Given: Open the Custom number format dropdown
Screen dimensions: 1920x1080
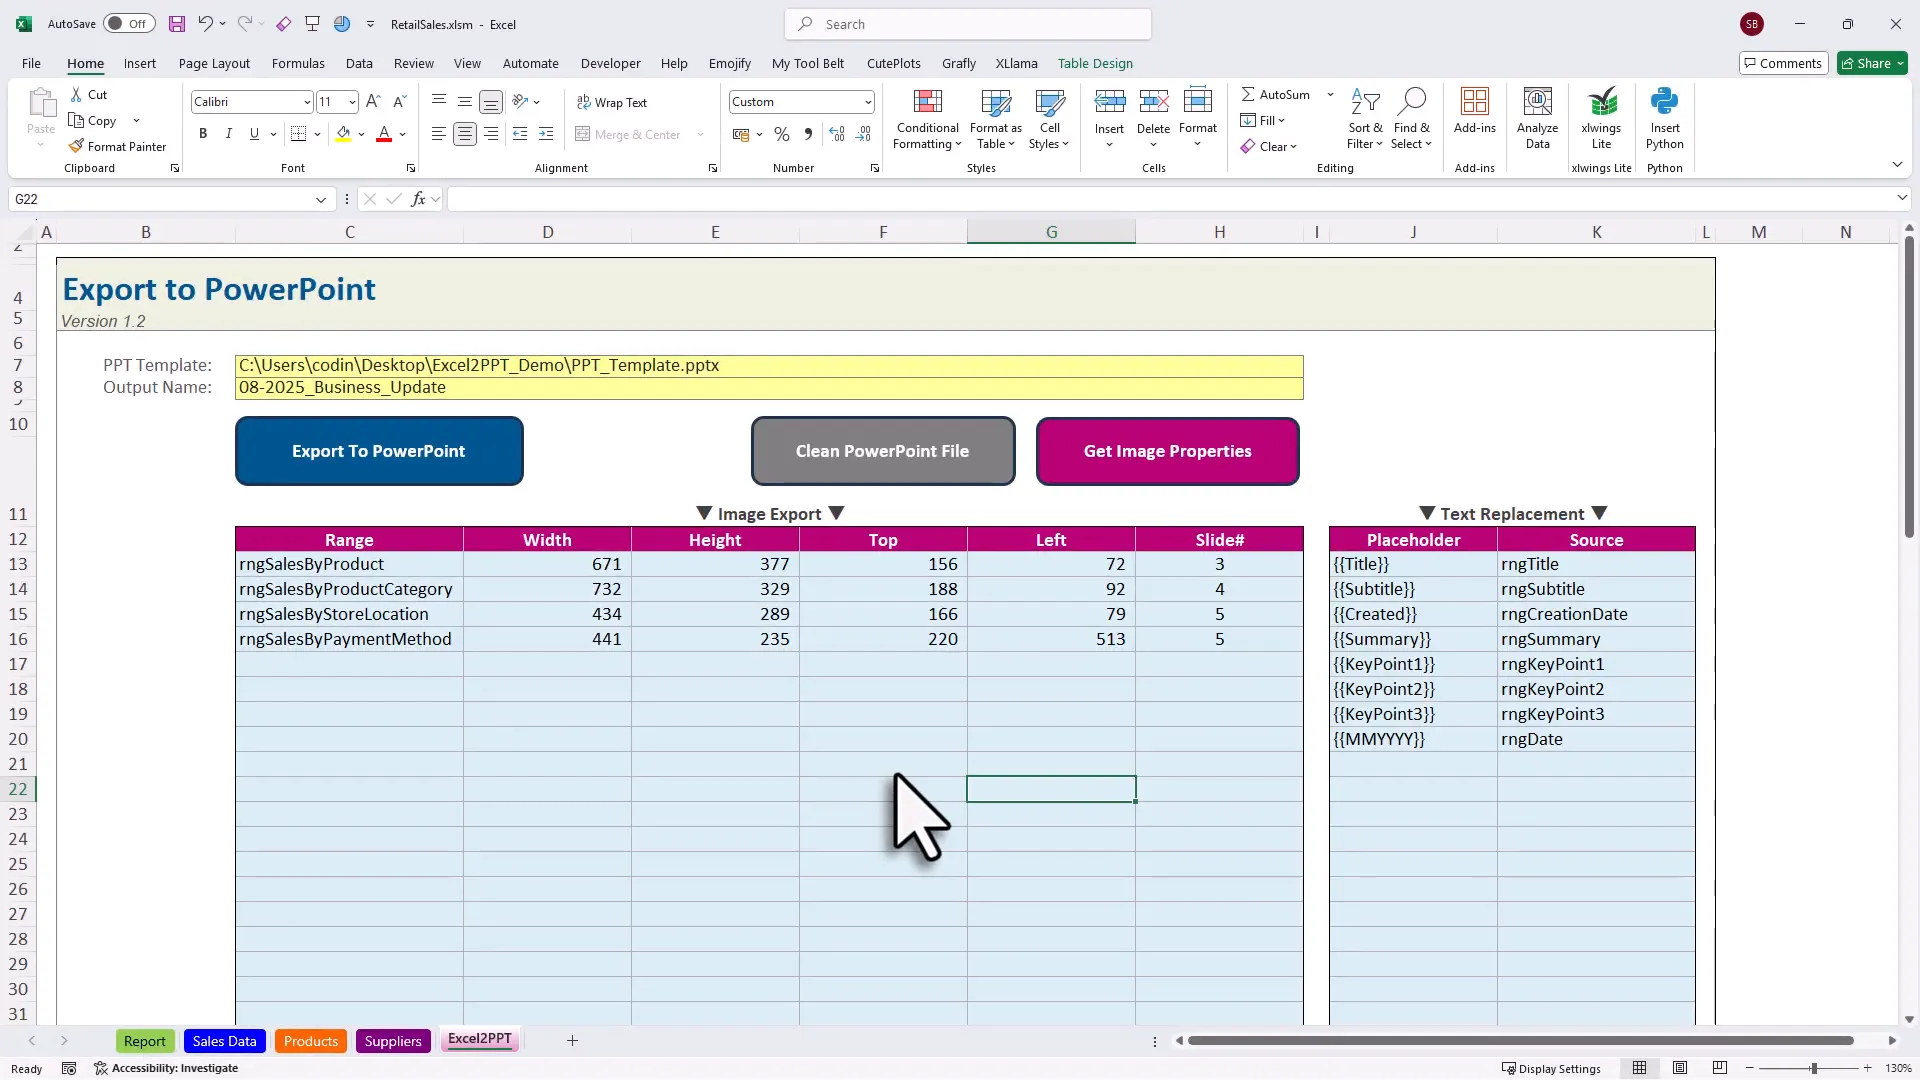Looking at the screenshot, I should coord(866,101).
